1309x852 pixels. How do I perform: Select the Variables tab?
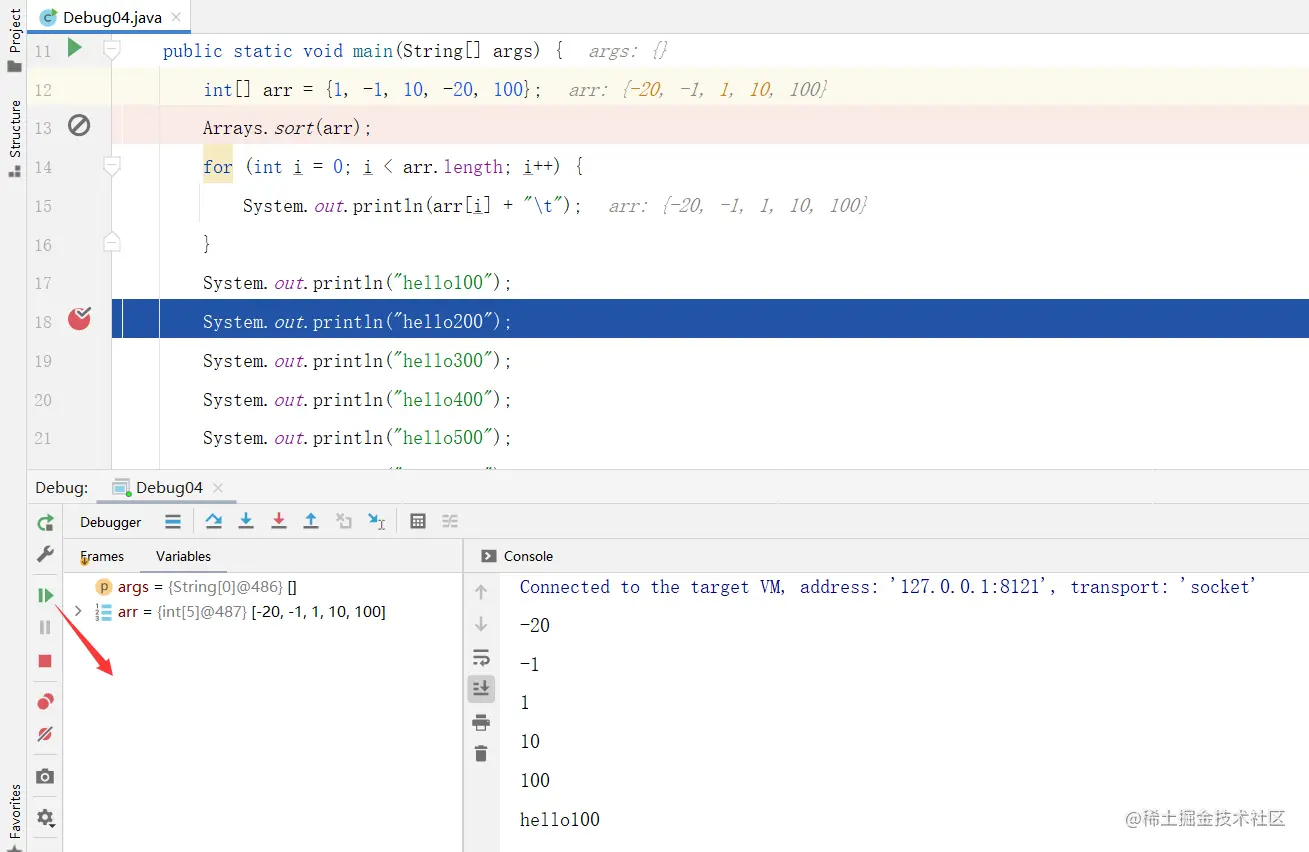click(183, 556)
